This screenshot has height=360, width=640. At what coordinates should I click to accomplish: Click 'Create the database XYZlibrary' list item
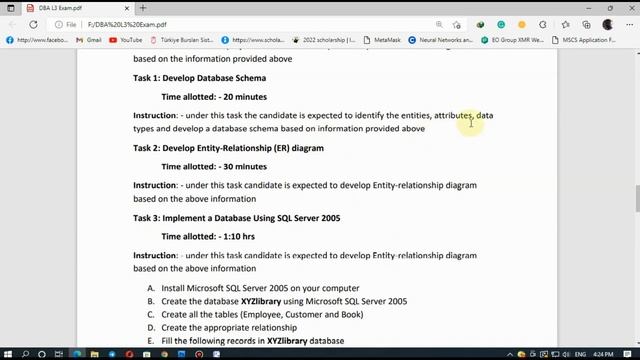click(284, 301)
